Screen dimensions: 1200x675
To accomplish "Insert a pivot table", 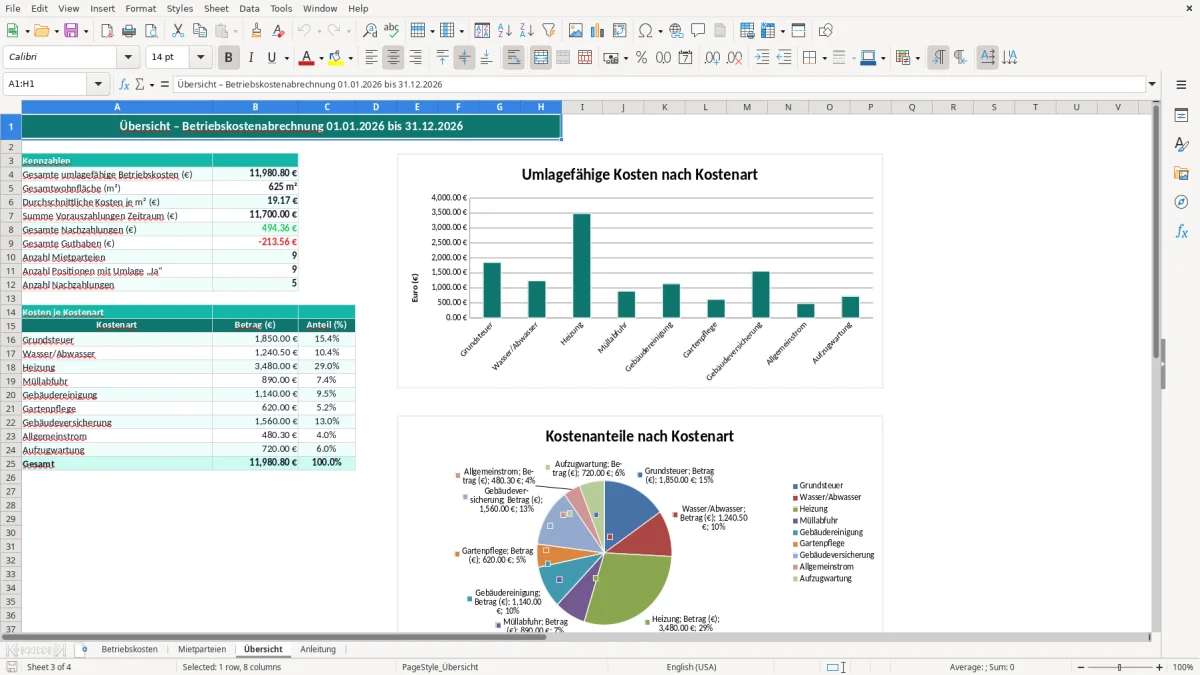I will [619, 31].
